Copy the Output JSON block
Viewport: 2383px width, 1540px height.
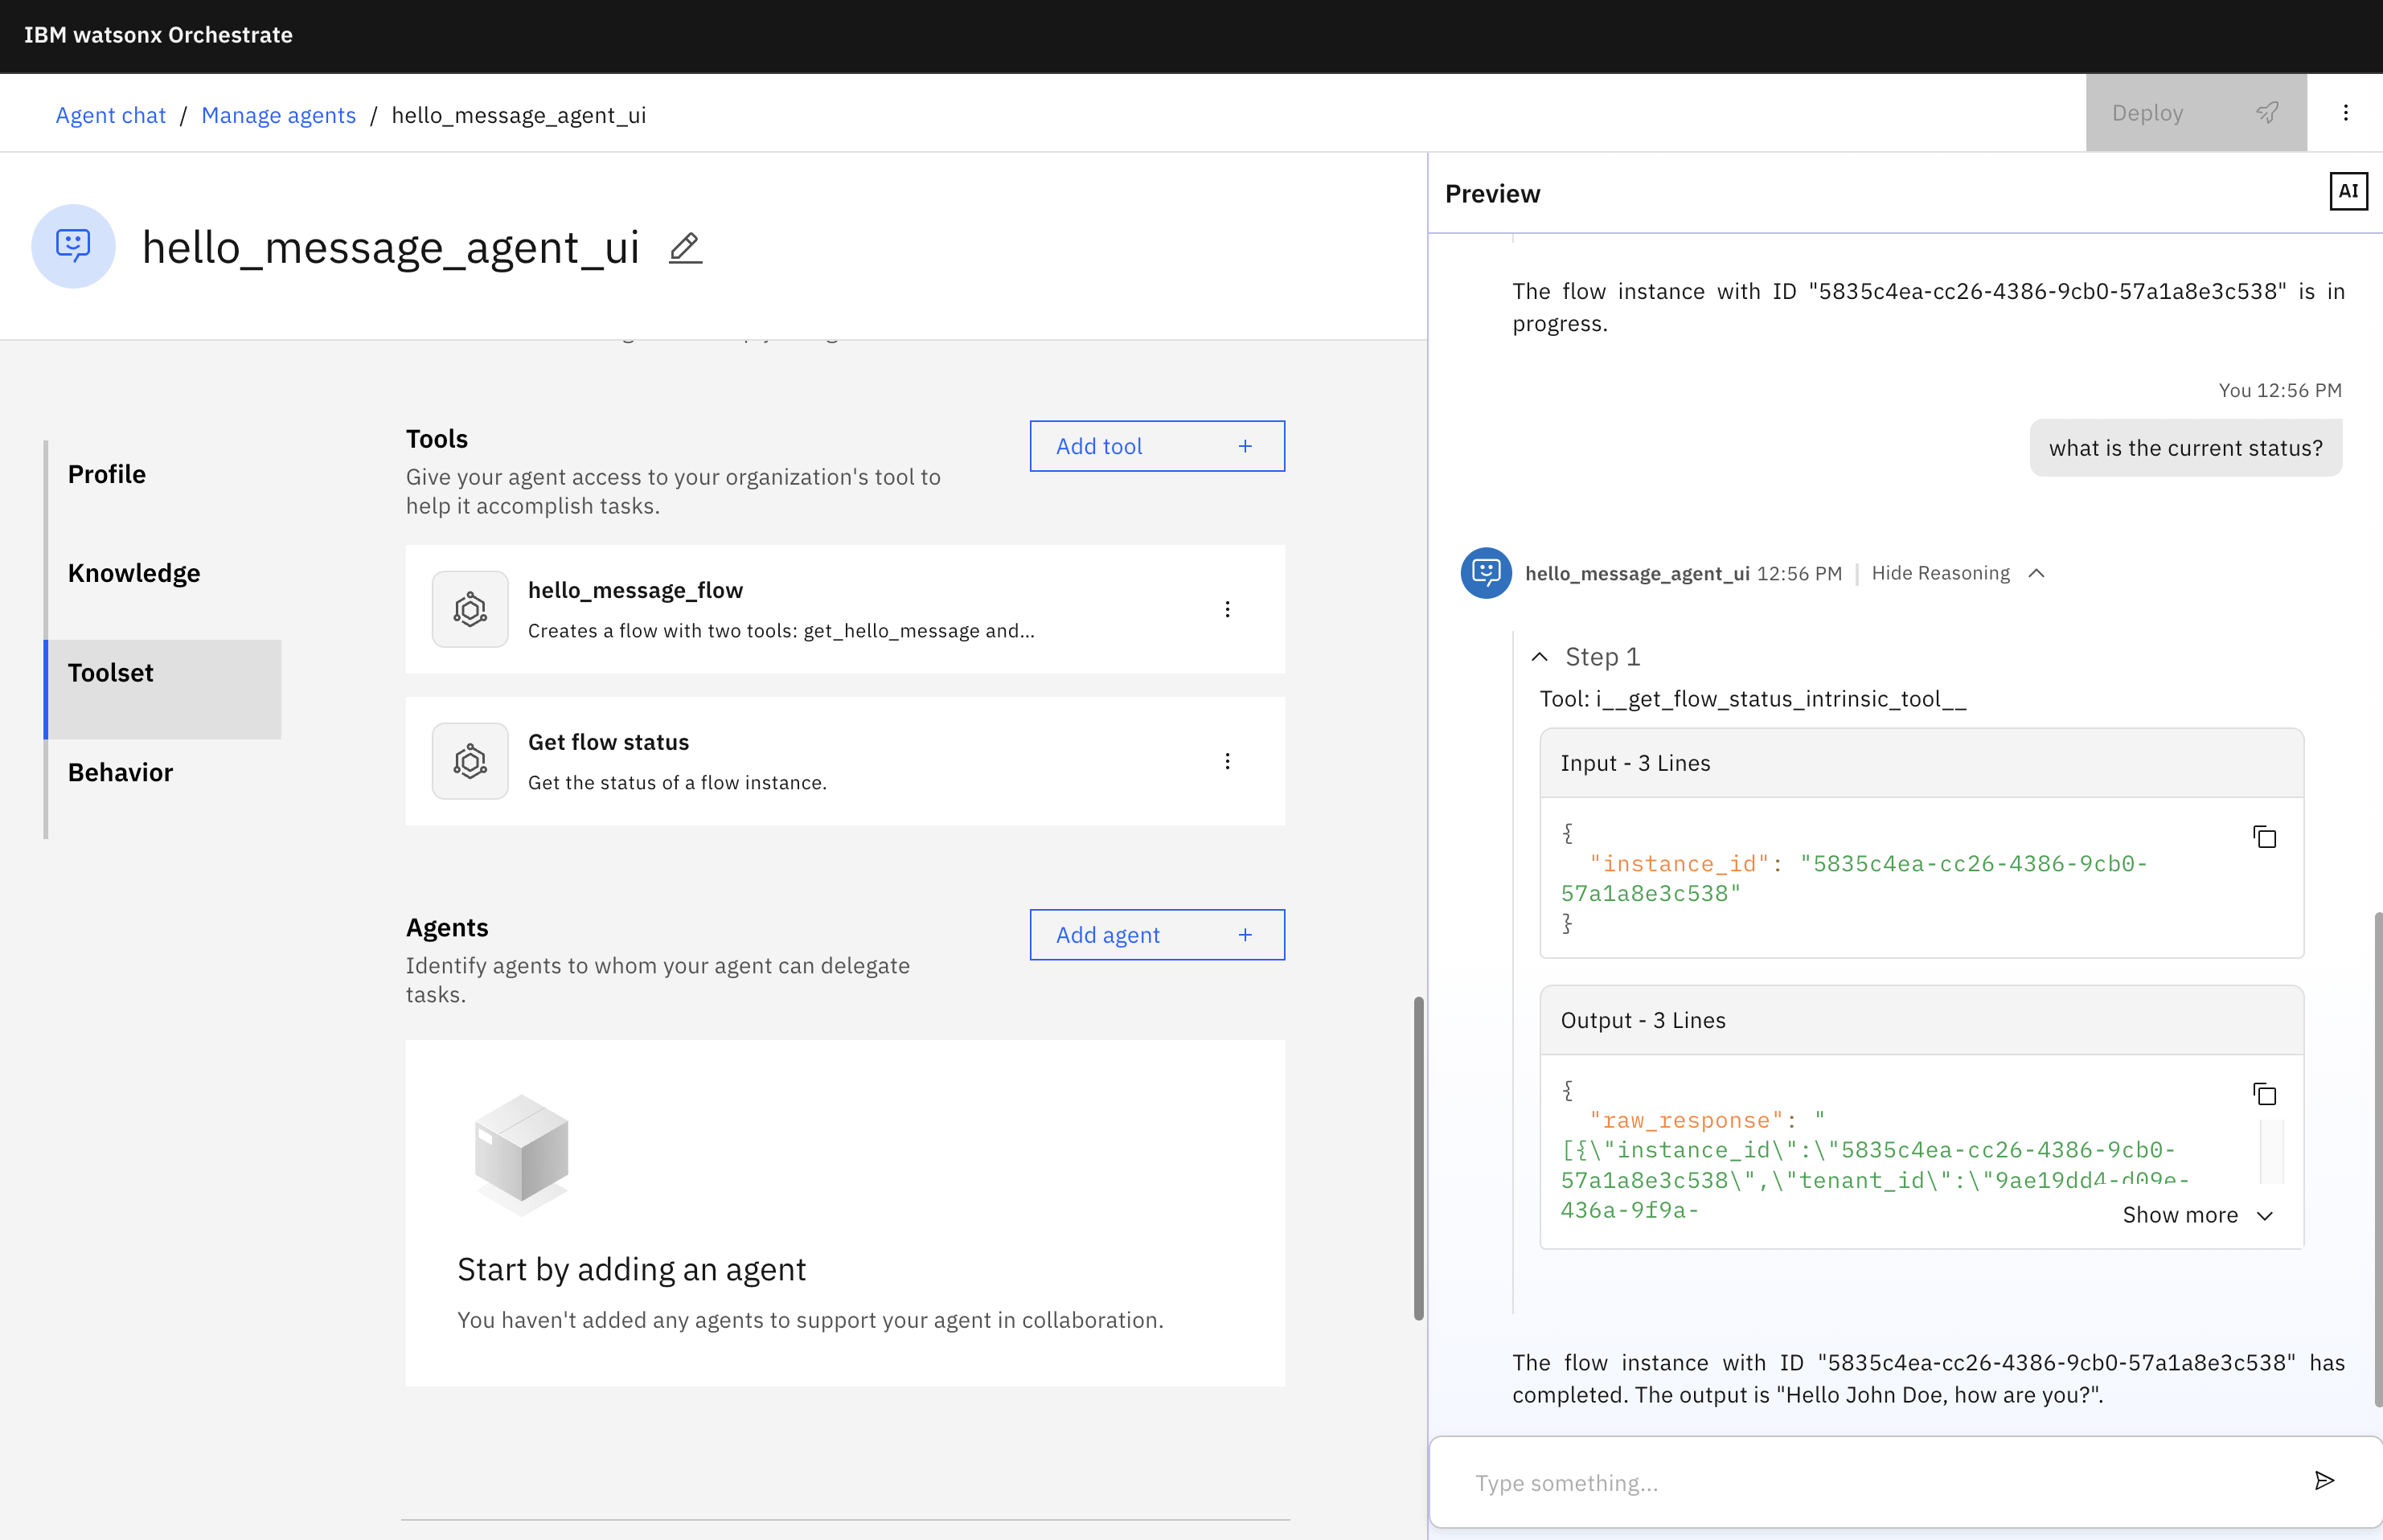coord(2264,1094)
